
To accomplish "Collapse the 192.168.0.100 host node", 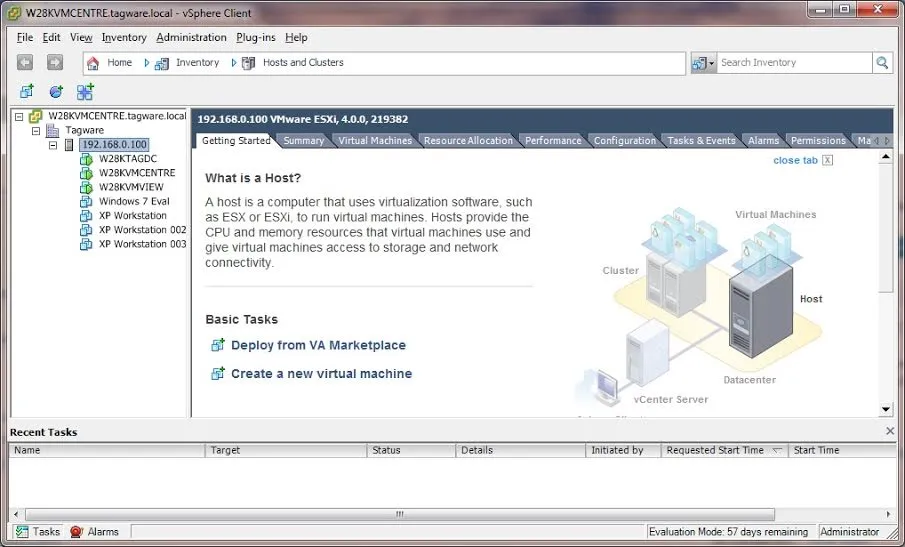I will [x=53, y=145].
